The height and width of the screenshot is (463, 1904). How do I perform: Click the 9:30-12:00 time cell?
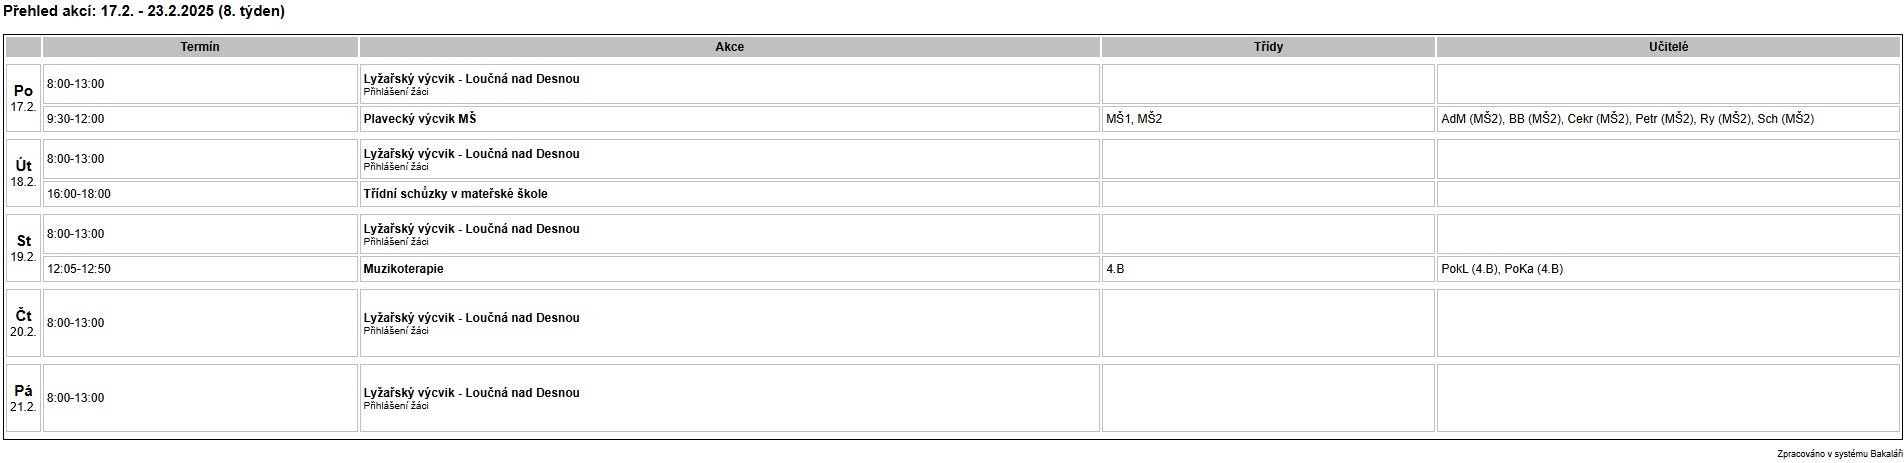tap(200, 119)
